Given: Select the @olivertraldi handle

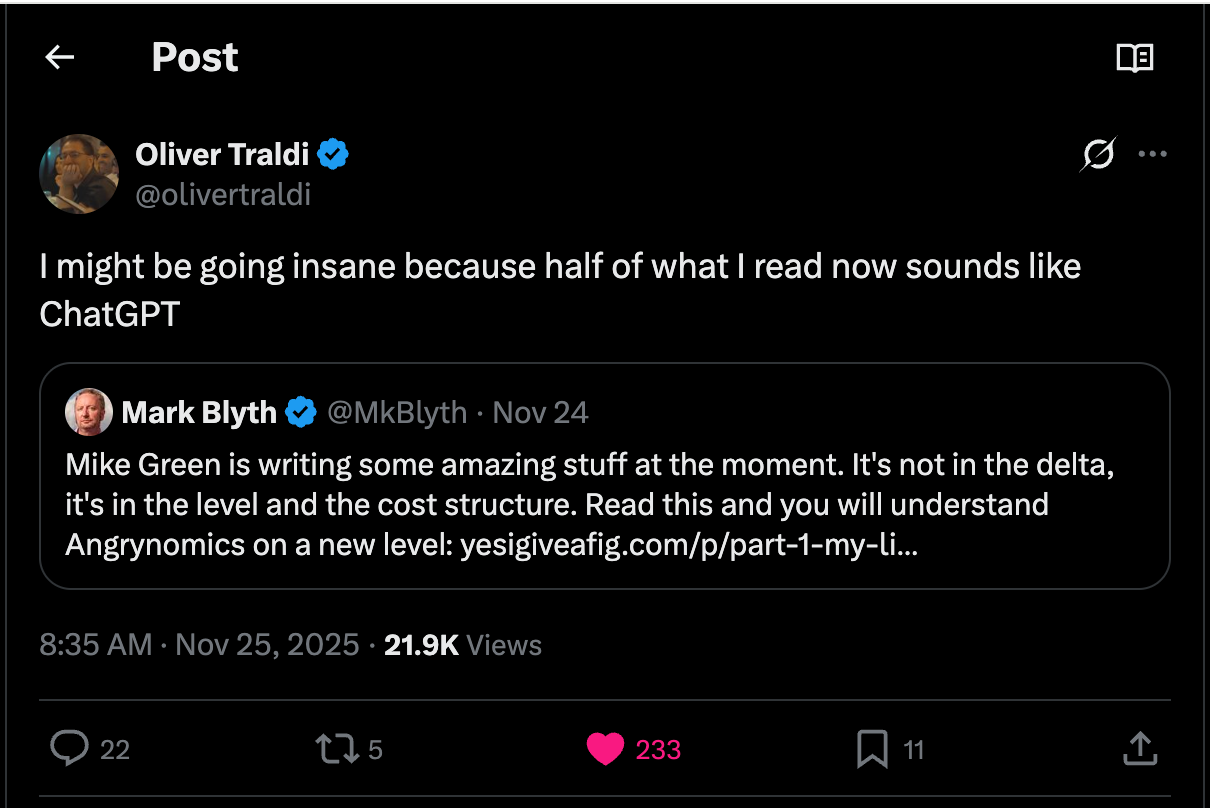Looking at the screenshot, I should (x=223, y=195).
